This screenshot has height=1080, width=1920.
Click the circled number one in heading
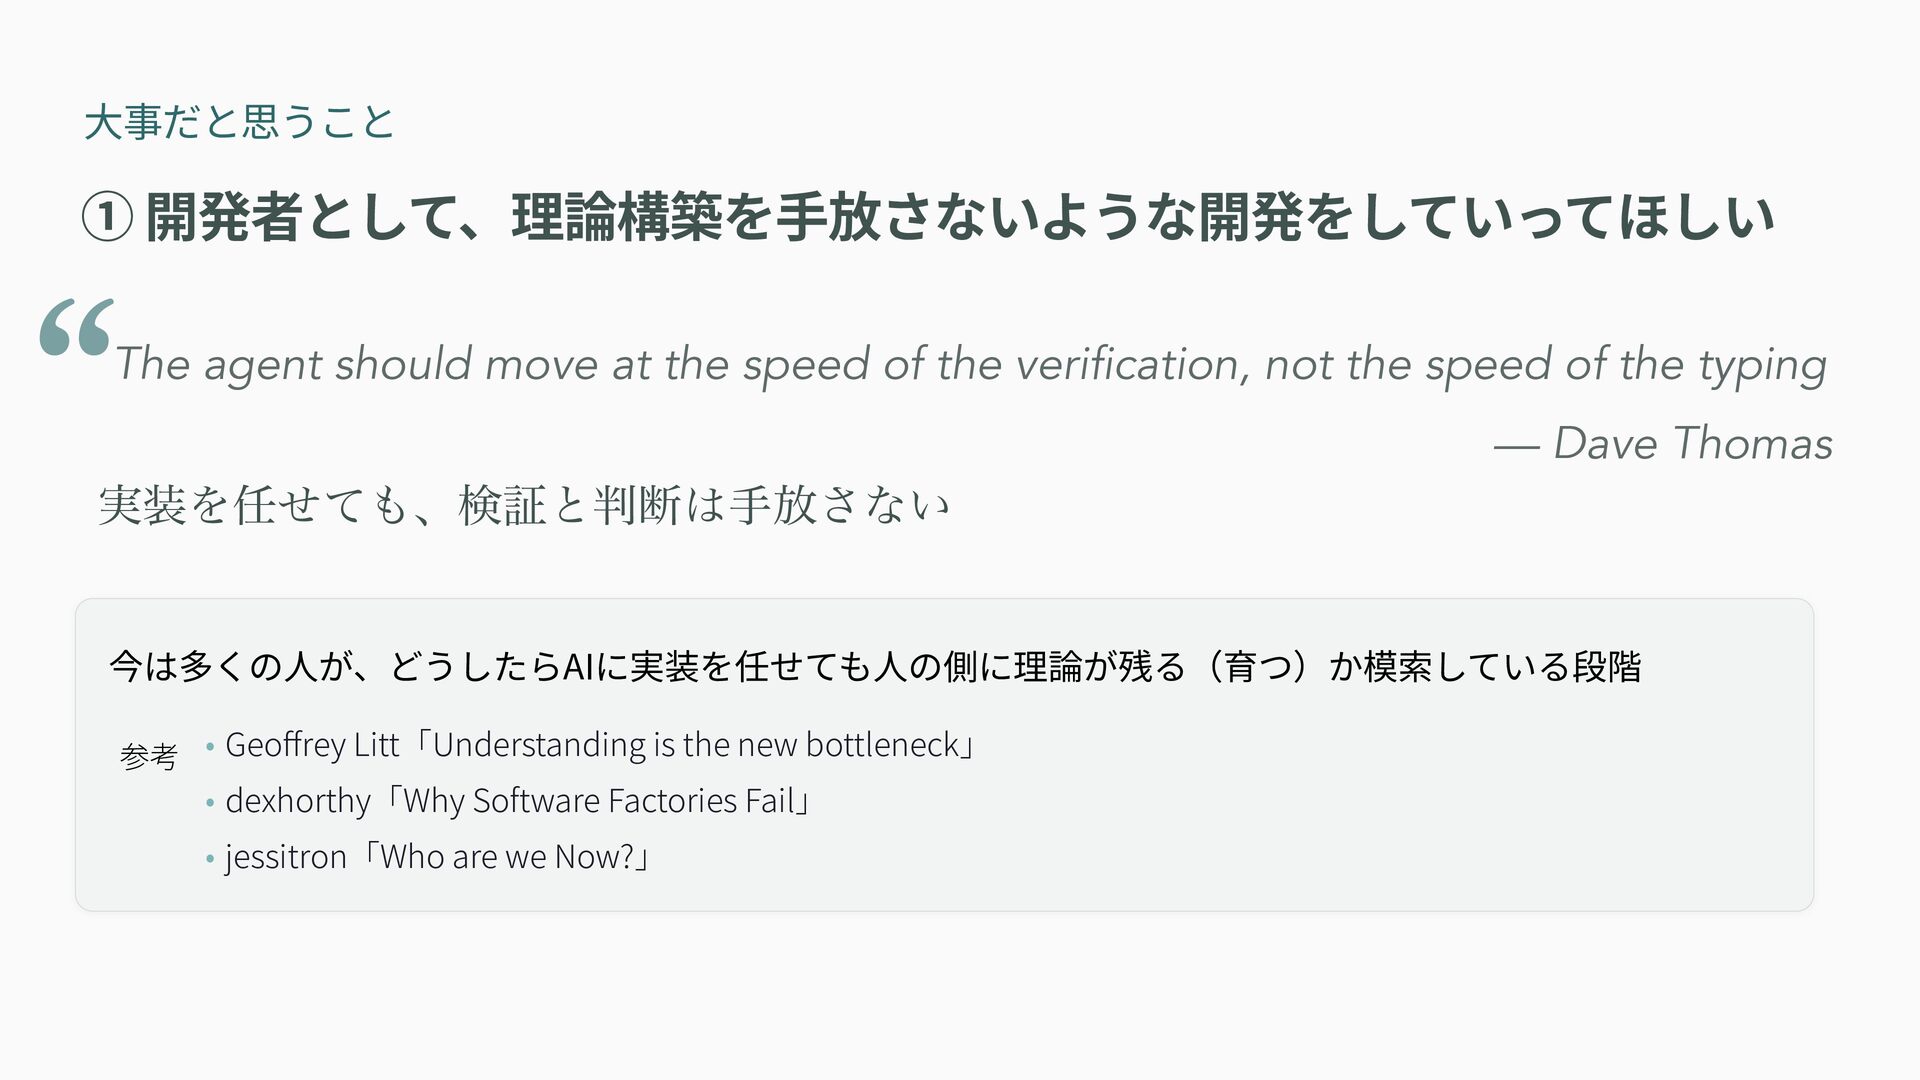[106, 218]
